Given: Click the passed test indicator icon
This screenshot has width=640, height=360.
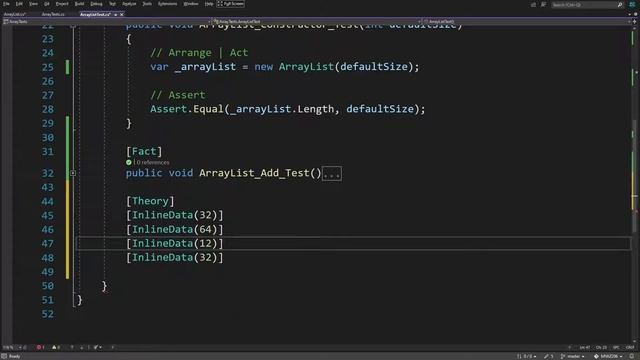Looking at the screenshot, I should point(129,162).
